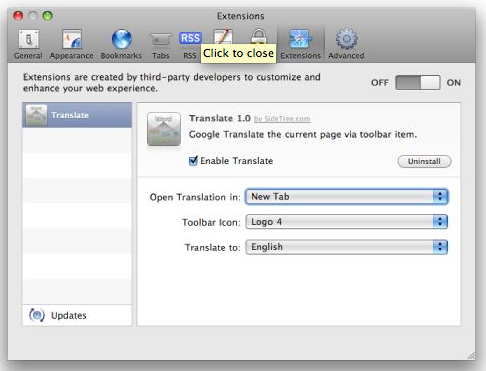486x371 pixels.
Task: Click the Updates refresh icon
Action: pos(37,315)
